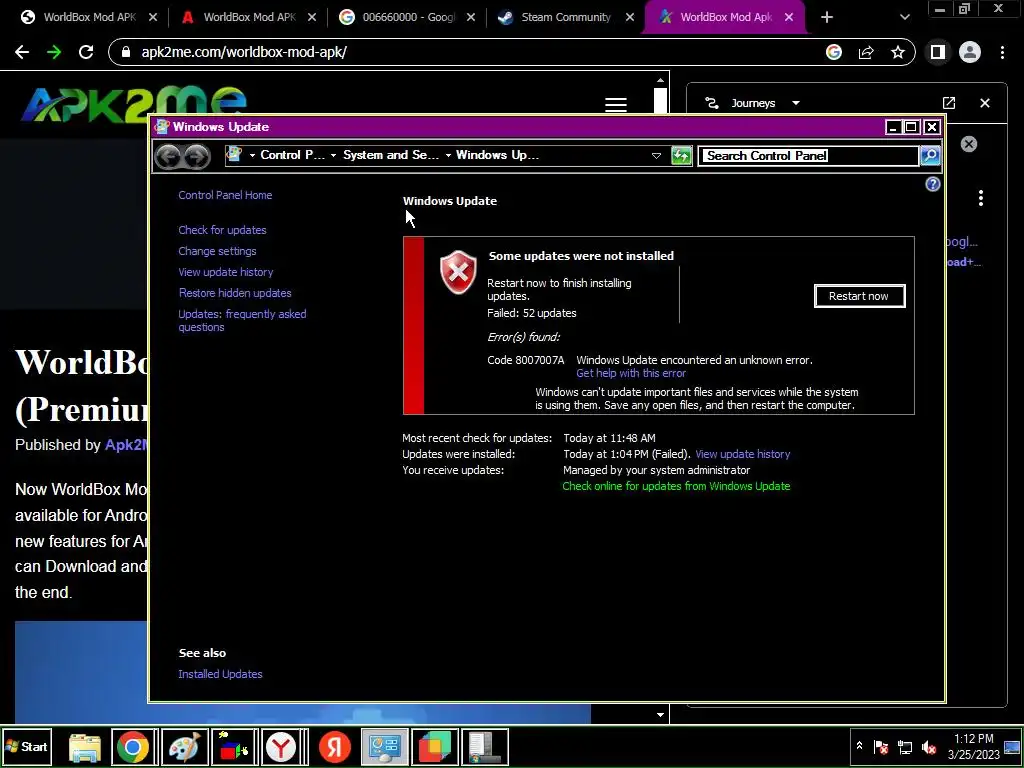Dismiss the journey card with X circle

(968, 144)
